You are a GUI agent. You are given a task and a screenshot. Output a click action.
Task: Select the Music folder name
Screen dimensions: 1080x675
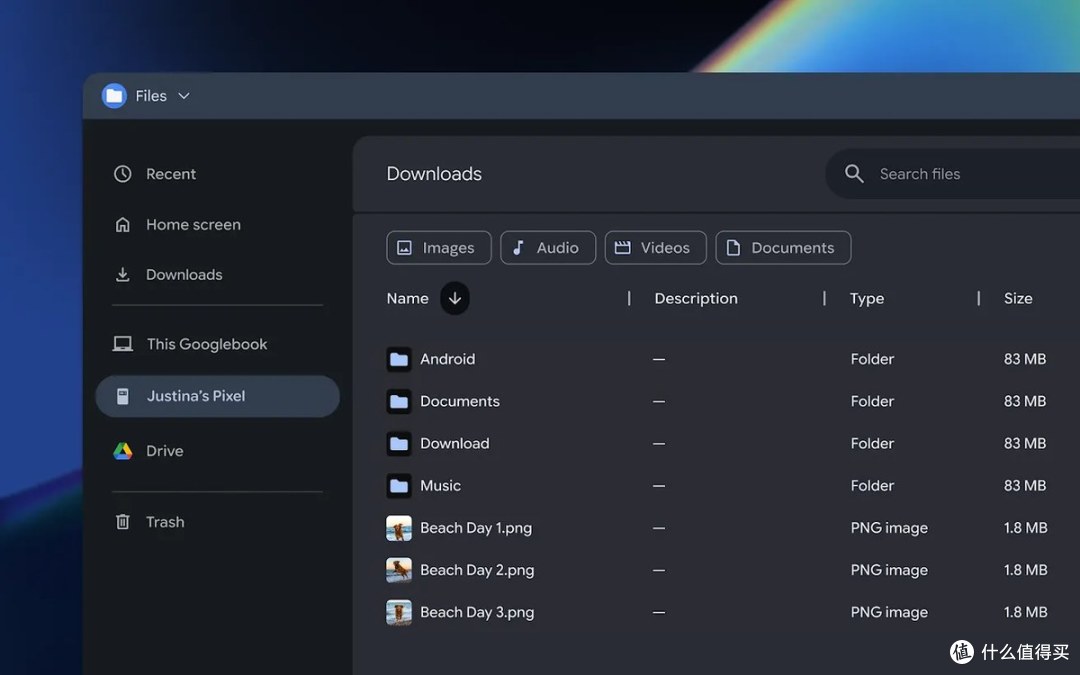pos(440,486)
